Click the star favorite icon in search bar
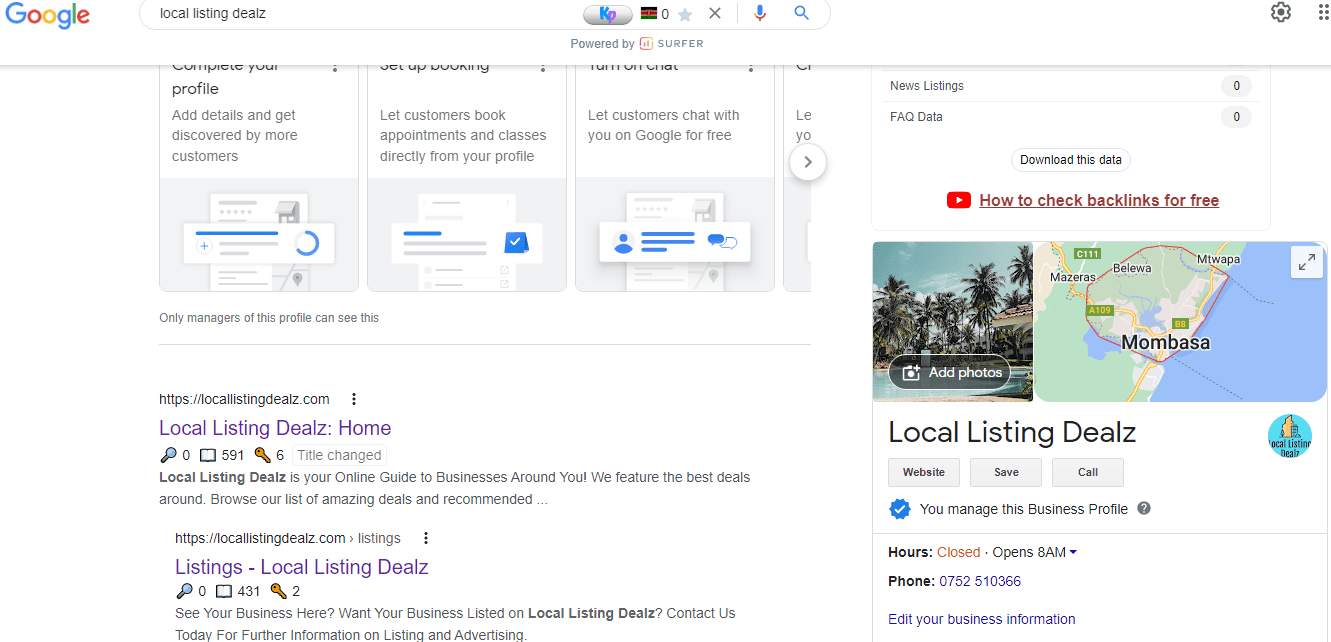Screen dimensions: 1331x642 pos(685,15)
